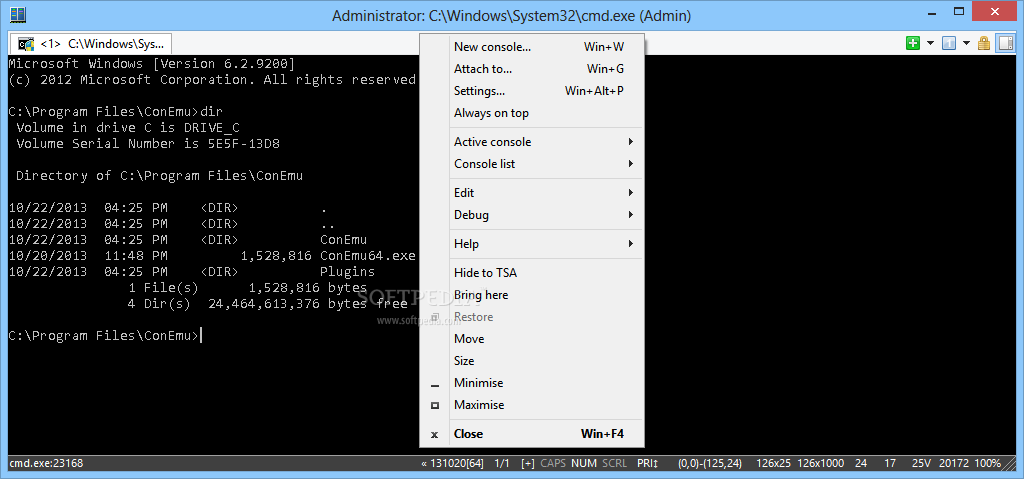Choose 'Attach to...' from the menu

tap(532, 69)
